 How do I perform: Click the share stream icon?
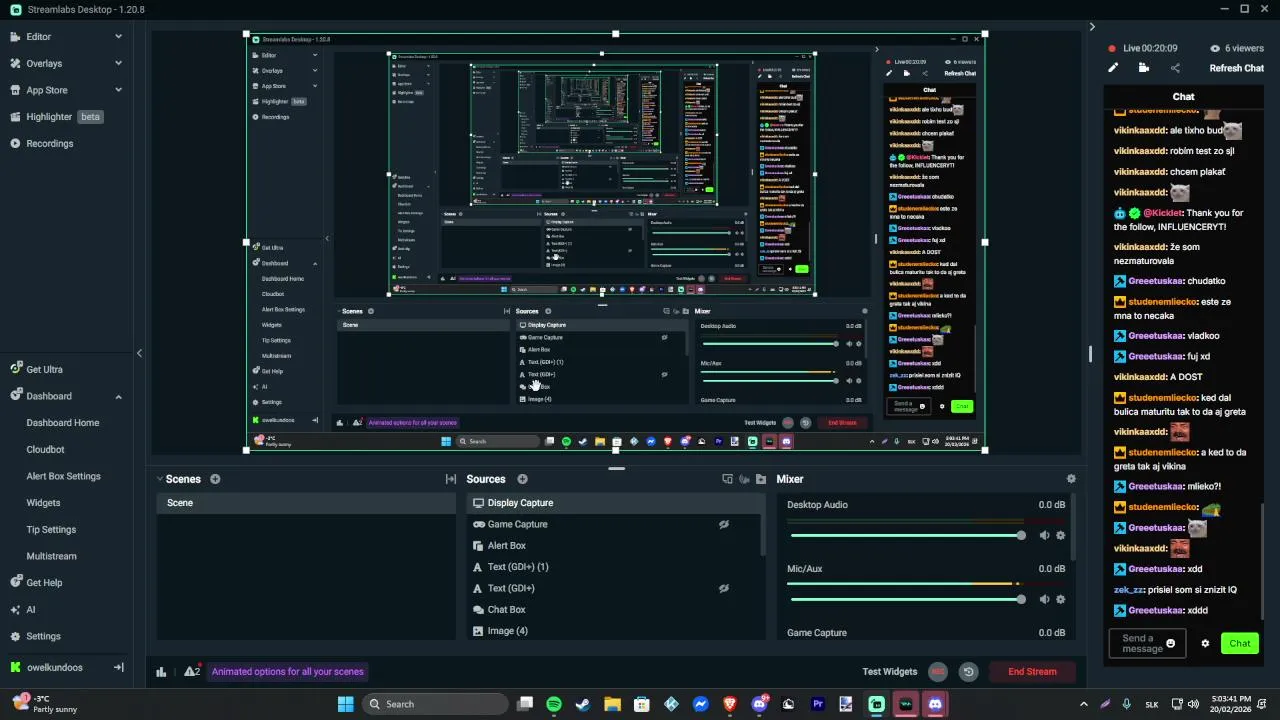point(1175,68)
